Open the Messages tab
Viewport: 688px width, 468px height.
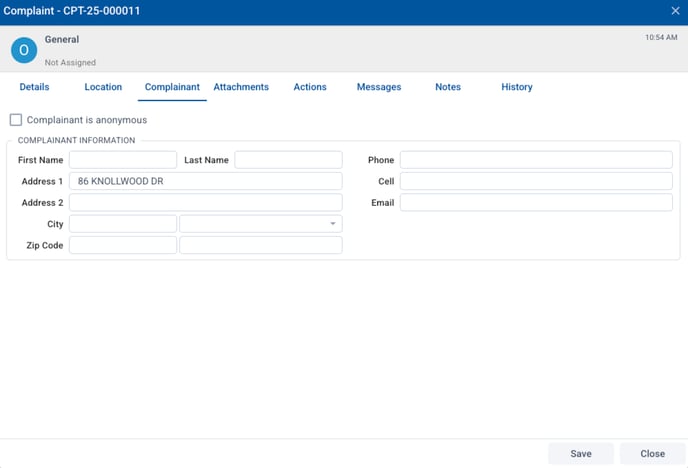click(379, 87)
